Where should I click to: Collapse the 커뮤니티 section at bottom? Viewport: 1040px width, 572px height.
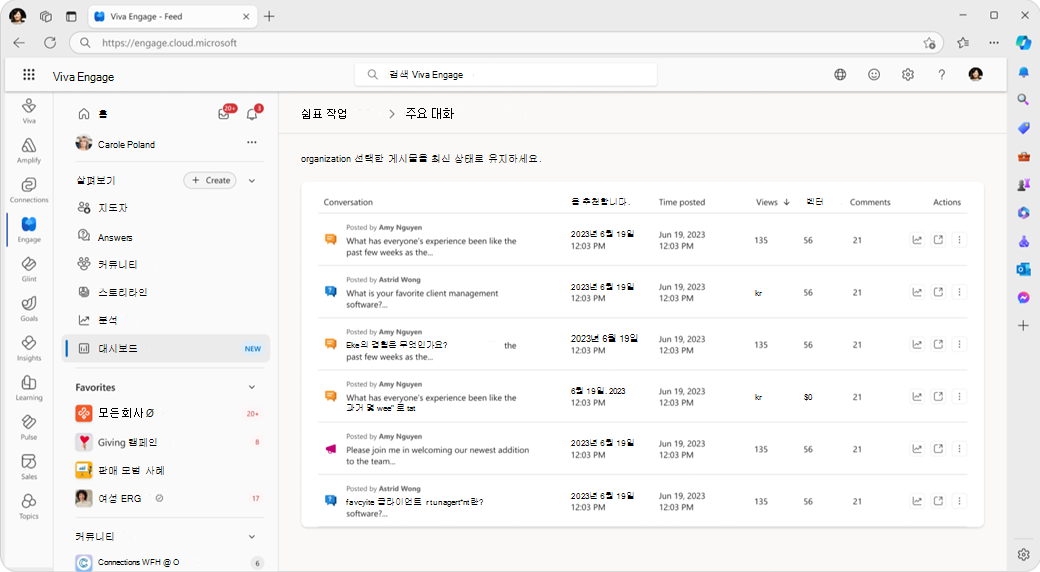coord(252,536)
